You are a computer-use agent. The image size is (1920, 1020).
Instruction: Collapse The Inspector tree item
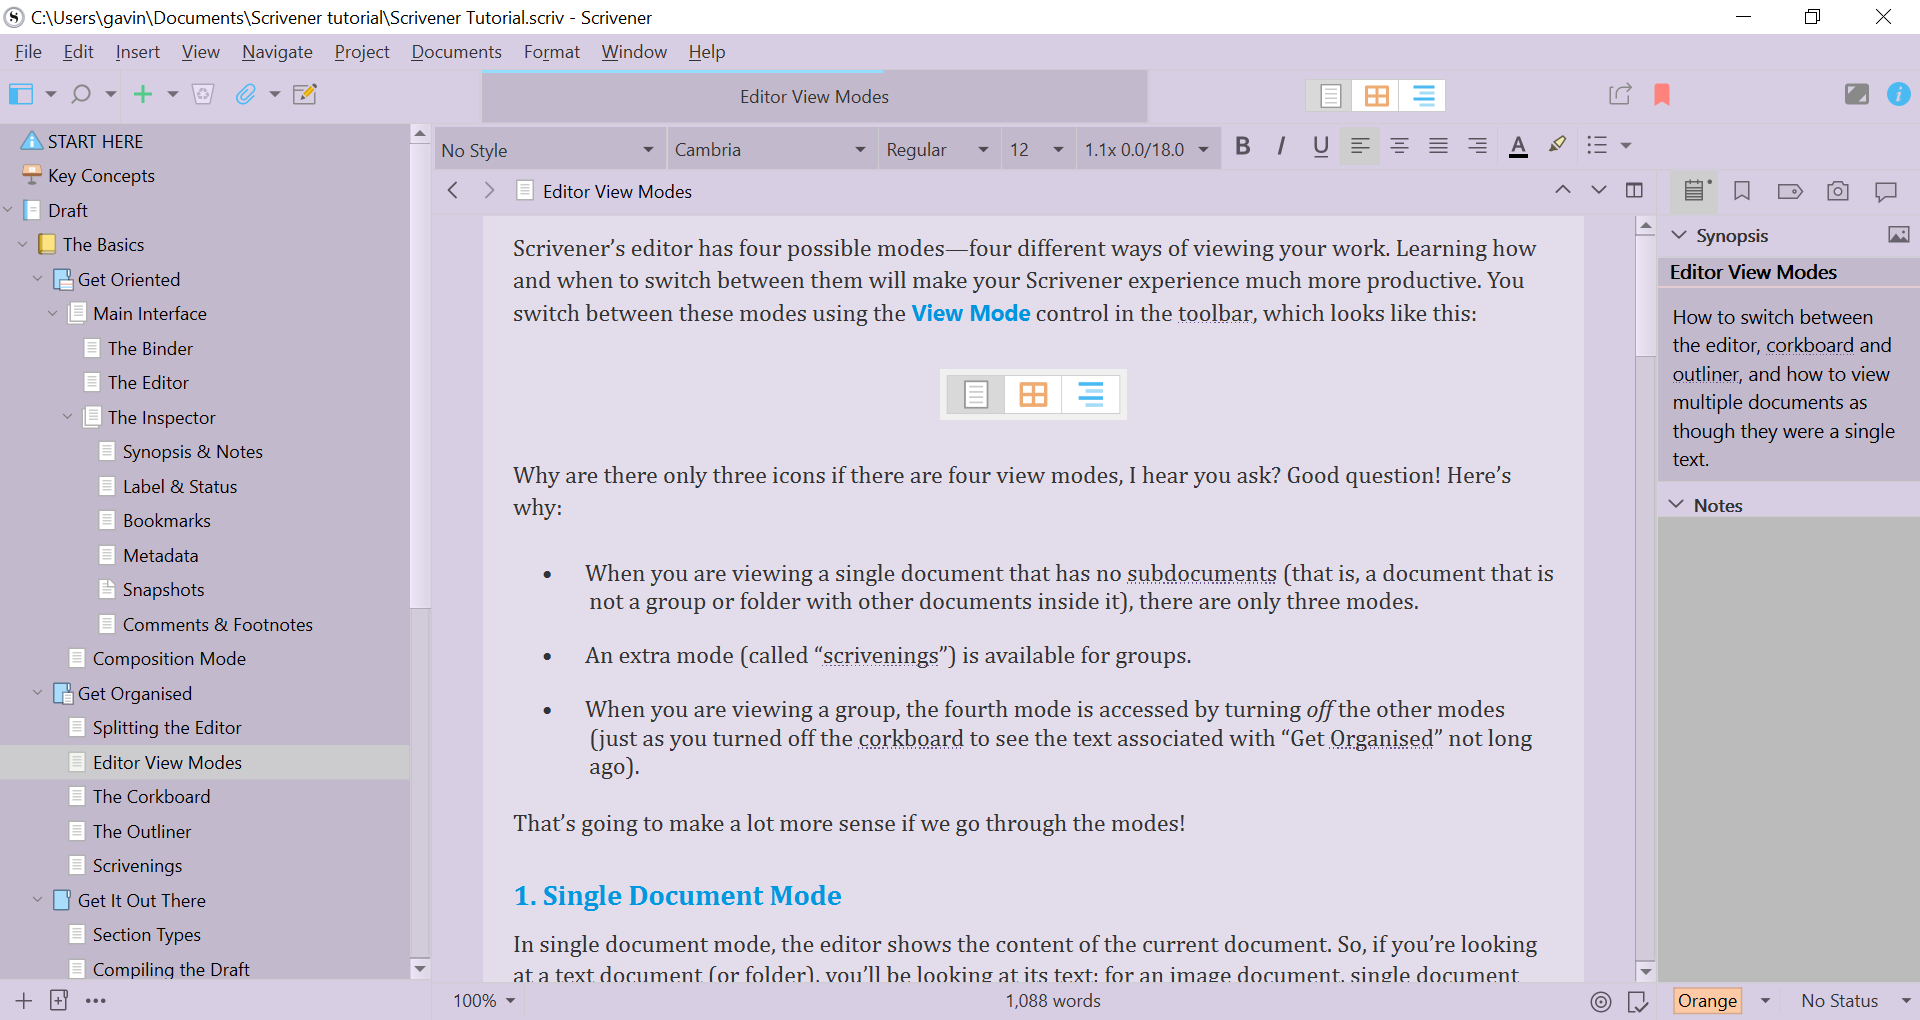68,417
